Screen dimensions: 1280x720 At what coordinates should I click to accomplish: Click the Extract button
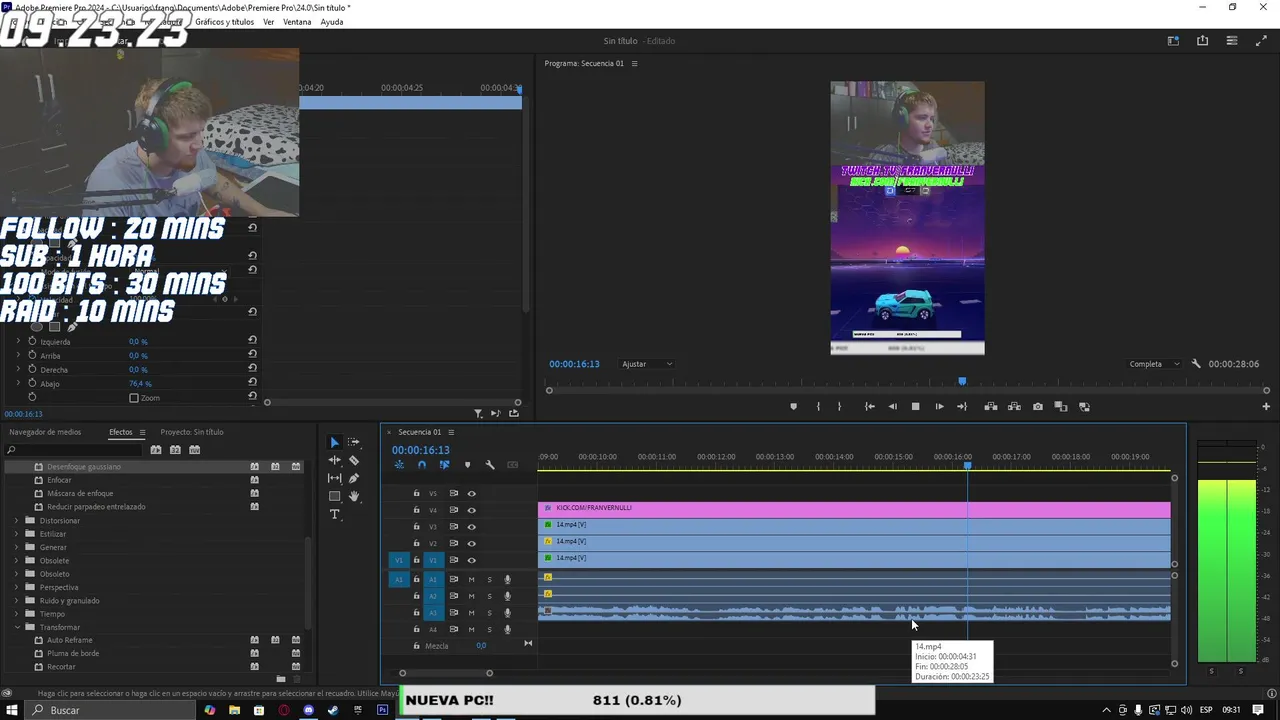click(x=1014, y=407)
